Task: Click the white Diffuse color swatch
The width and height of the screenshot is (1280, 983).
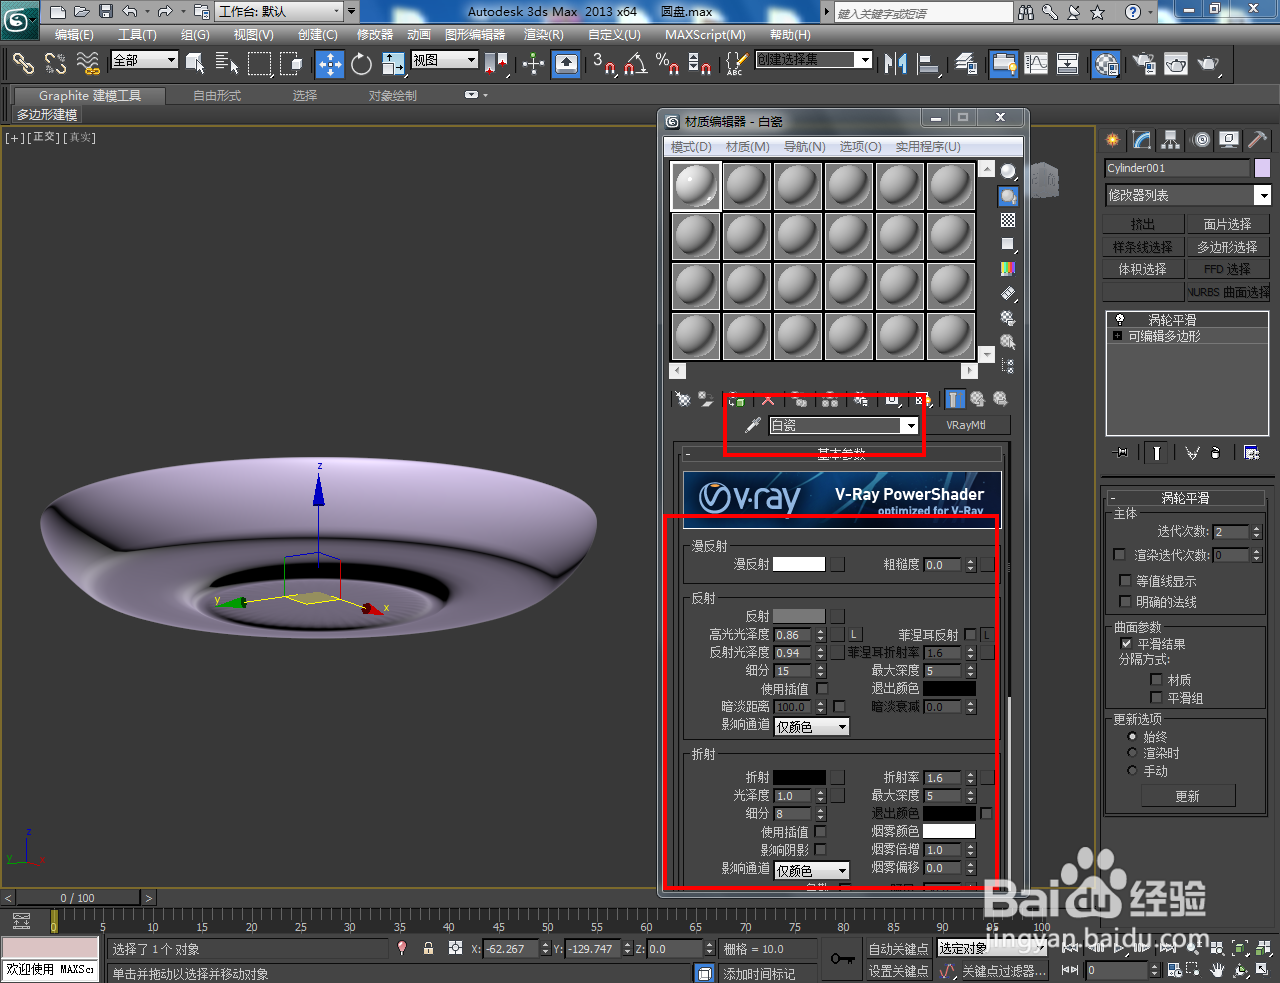Action: pyautogui.click(x=799, y=564)
